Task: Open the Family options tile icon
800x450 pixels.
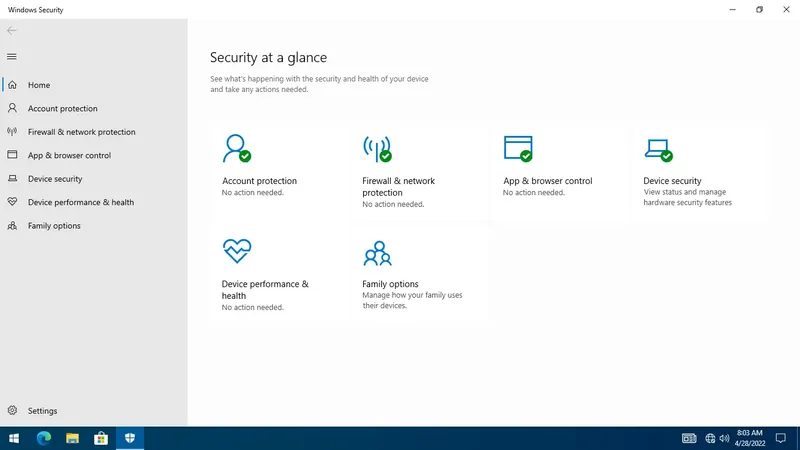Action: tap(378, 254)
